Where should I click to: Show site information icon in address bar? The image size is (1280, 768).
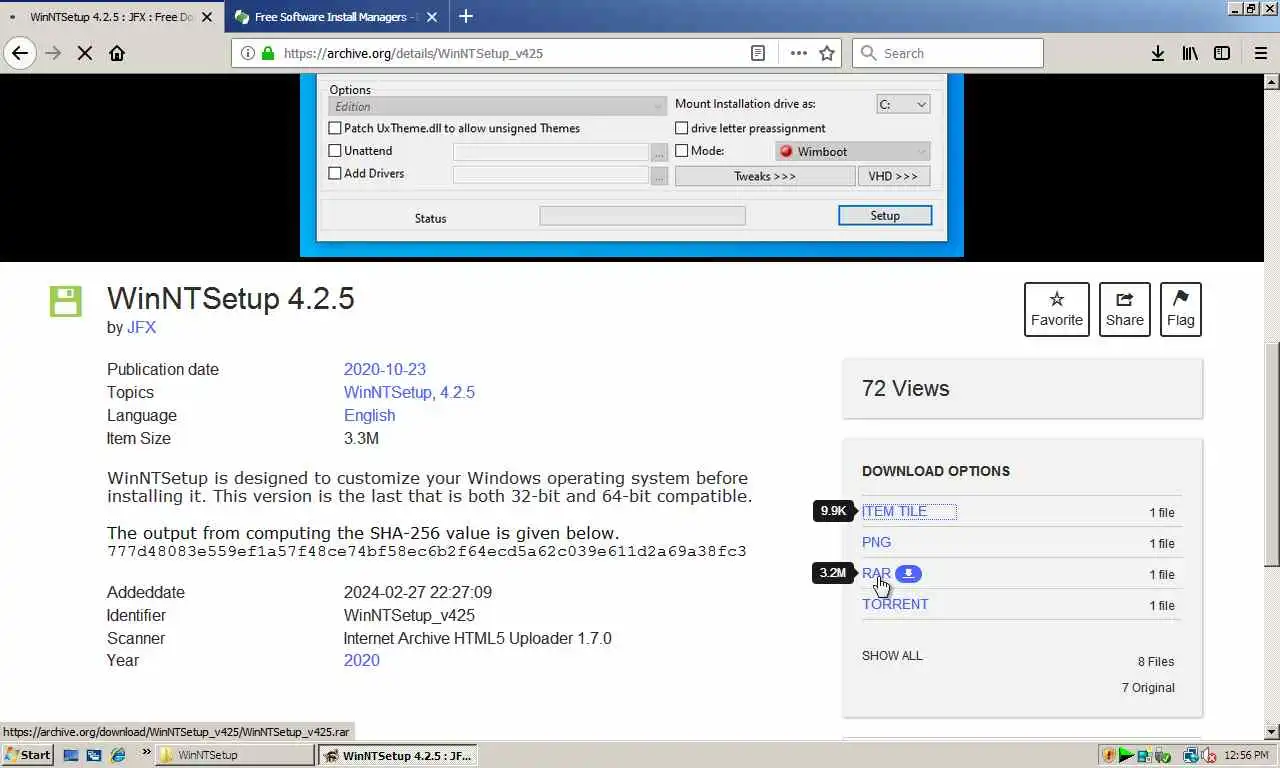click(248, 53)
